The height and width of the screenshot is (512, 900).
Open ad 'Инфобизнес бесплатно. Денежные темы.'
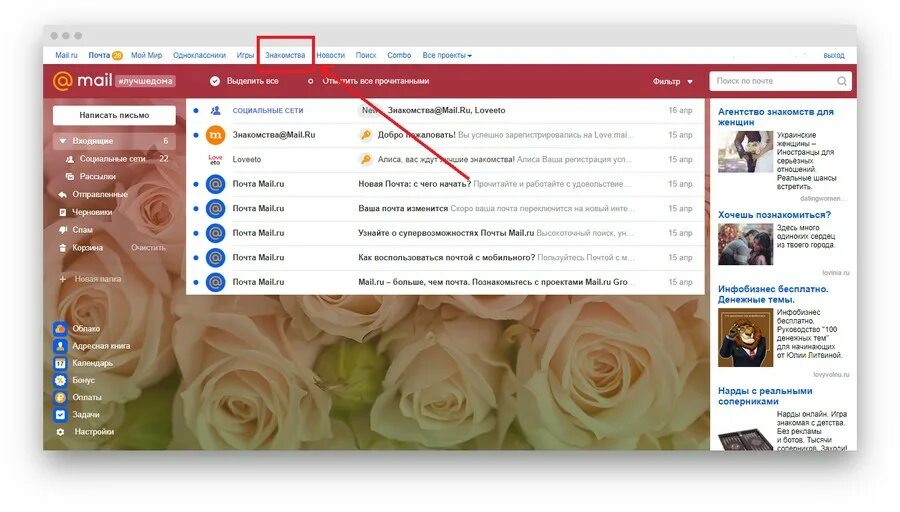coord(773,294)
